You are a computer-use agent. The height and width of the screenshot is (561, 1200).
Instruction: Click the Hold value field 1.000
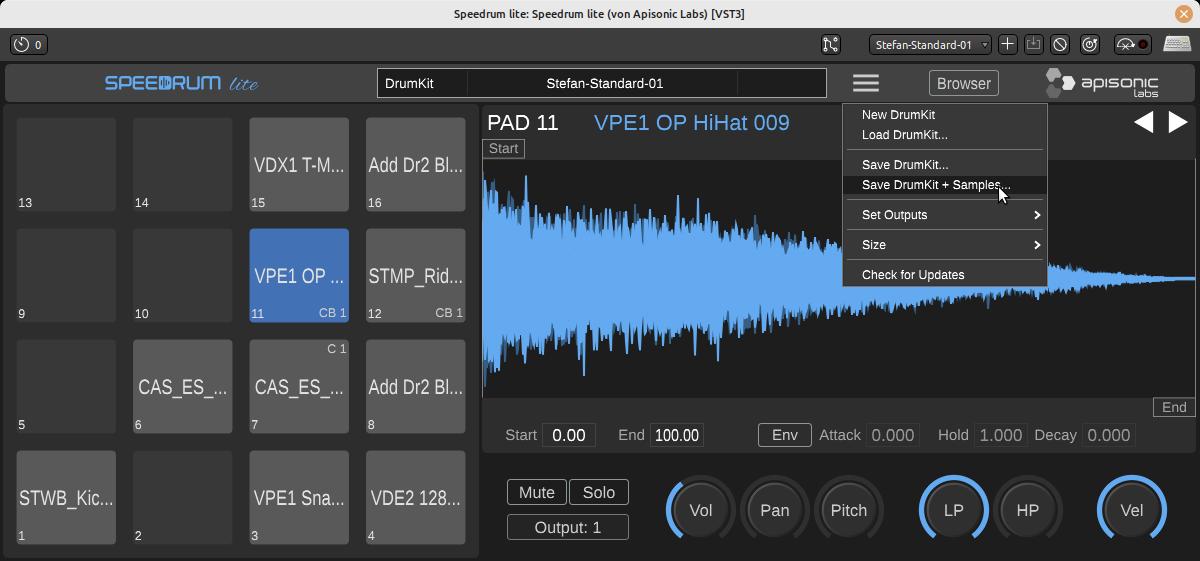[1000, 435]
